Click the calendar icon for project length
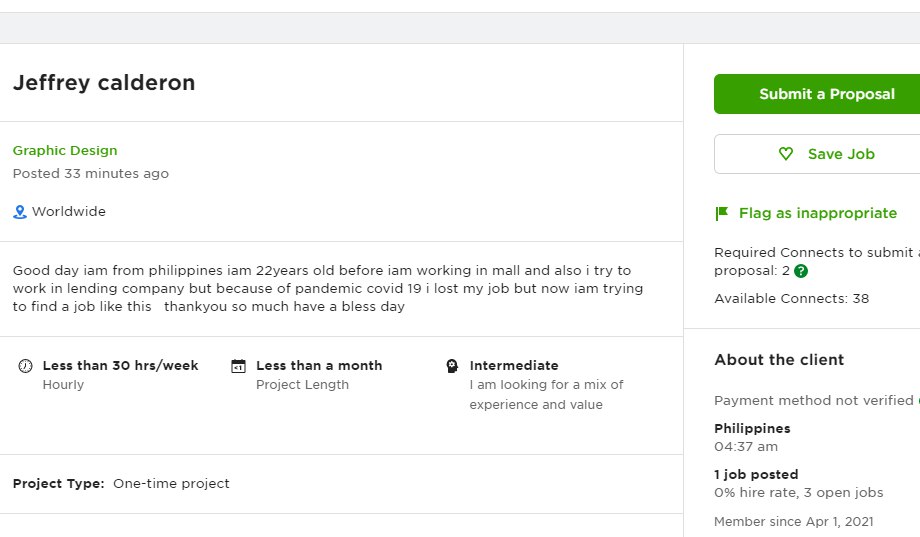920x537 pixels. coord(238,366)
